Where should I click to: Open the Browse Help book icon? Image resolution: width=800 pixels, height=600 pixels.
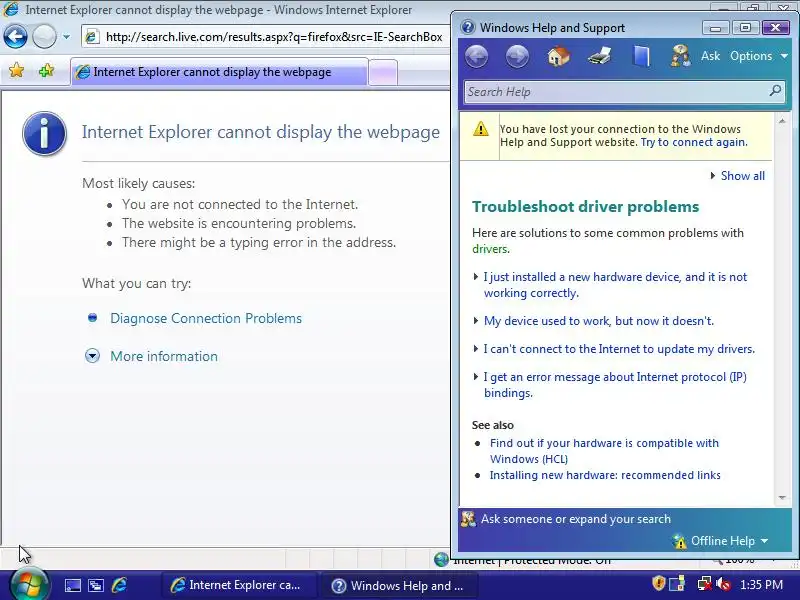[641, 56]
